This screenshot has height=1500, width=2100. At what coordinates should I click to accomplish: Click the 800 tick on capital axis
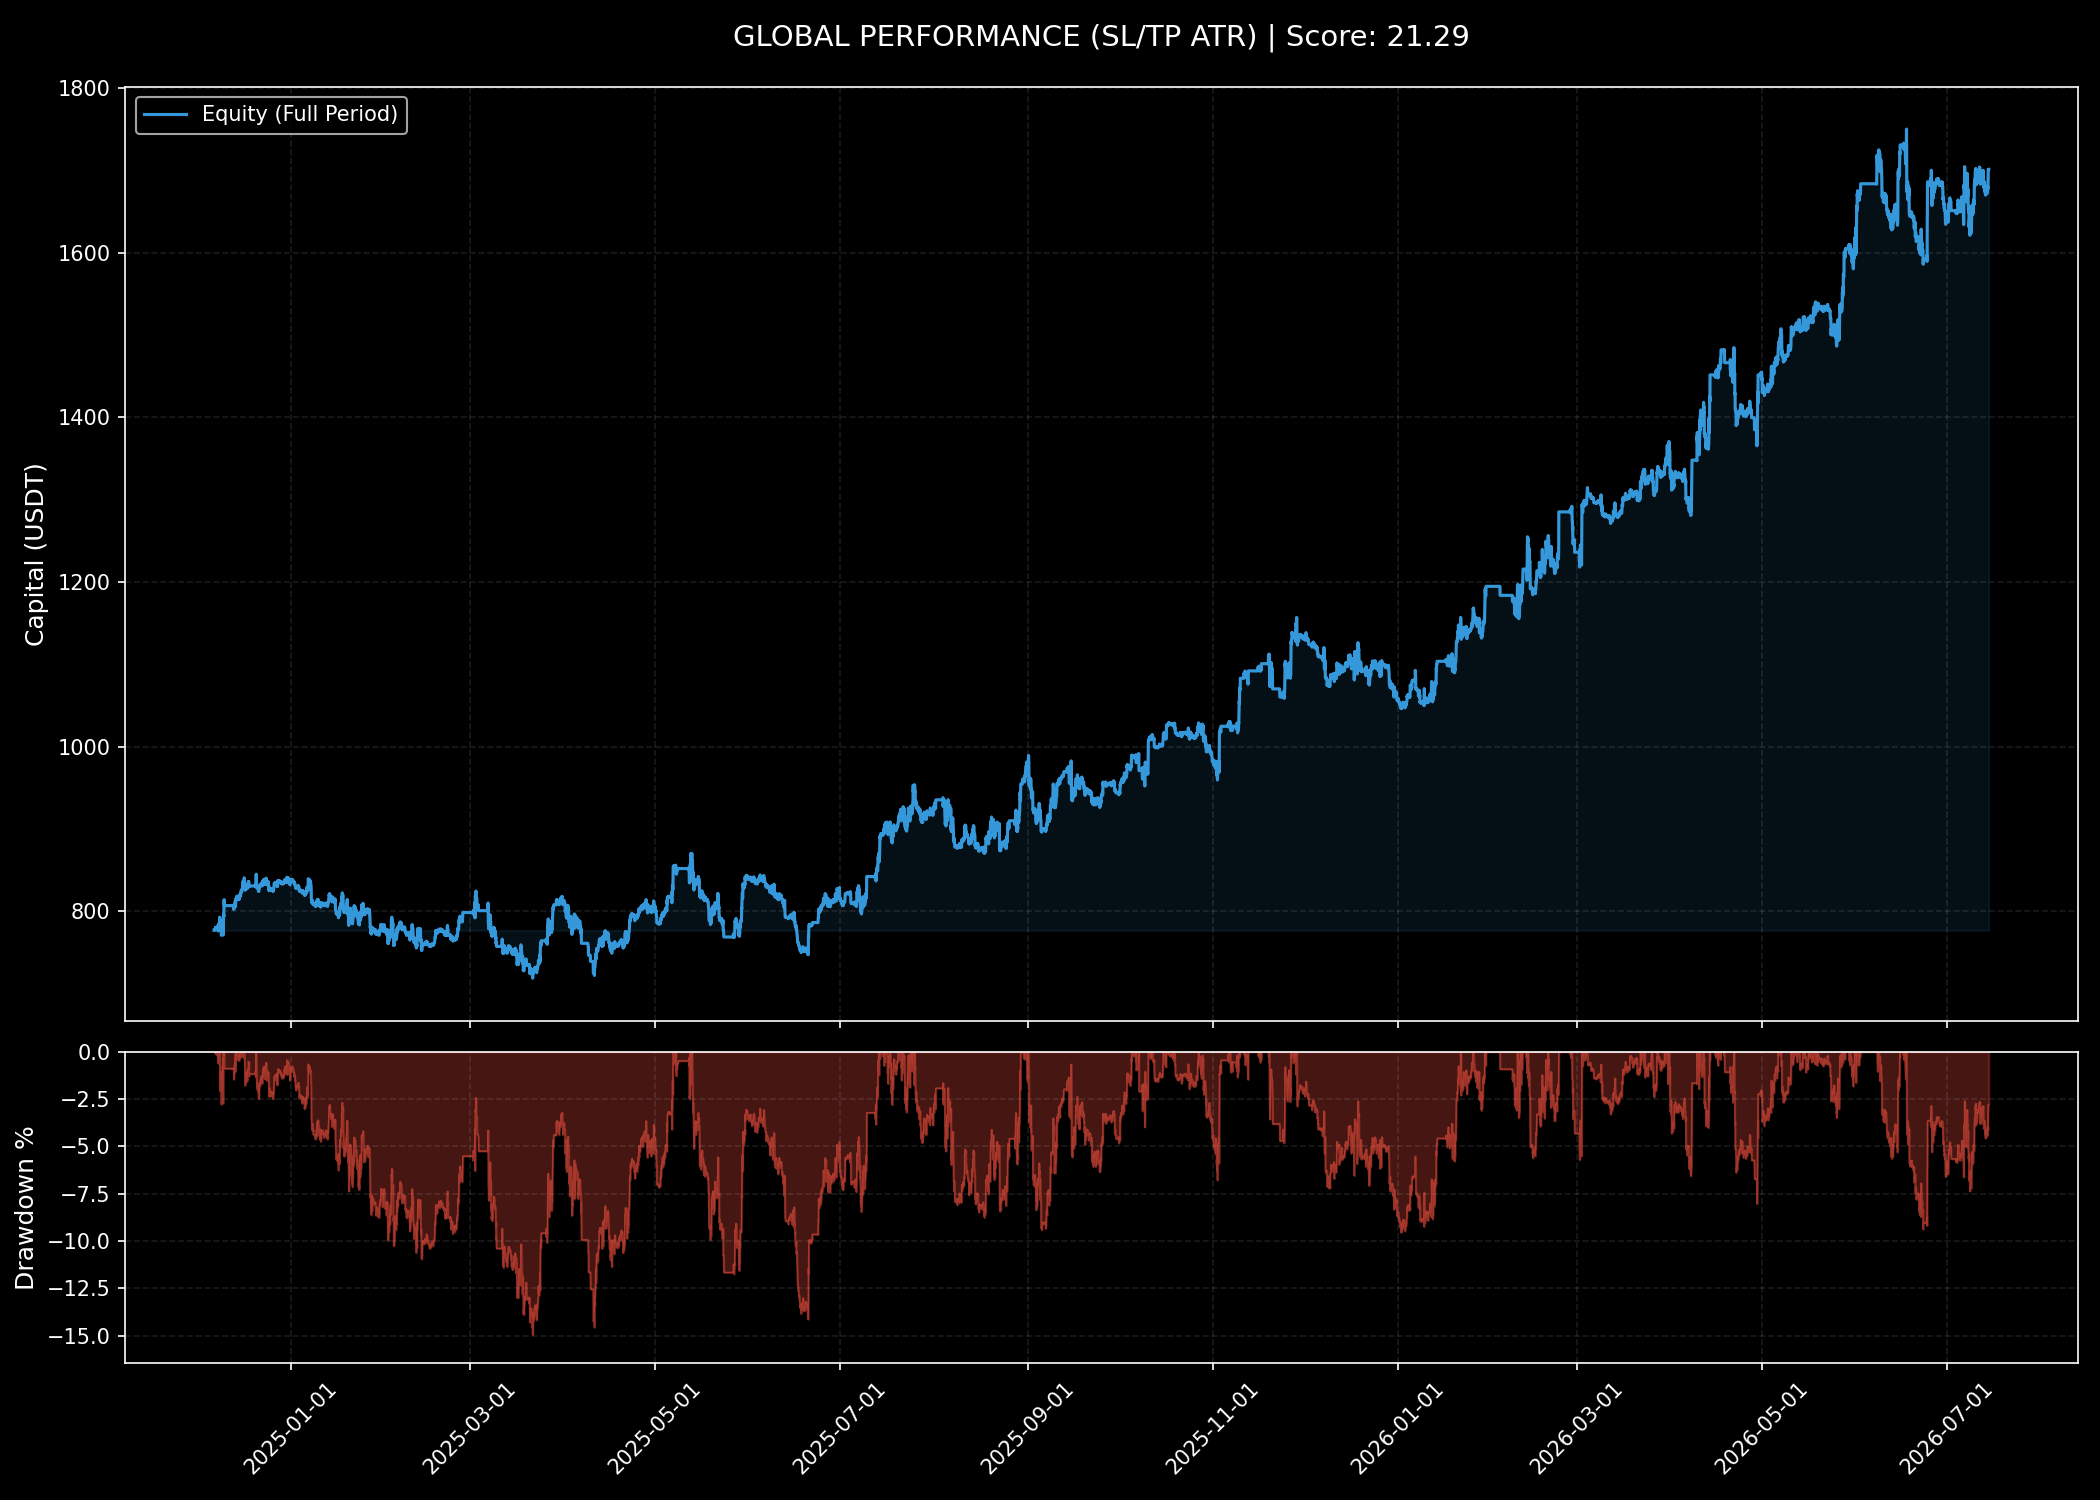tap(90, 911)
